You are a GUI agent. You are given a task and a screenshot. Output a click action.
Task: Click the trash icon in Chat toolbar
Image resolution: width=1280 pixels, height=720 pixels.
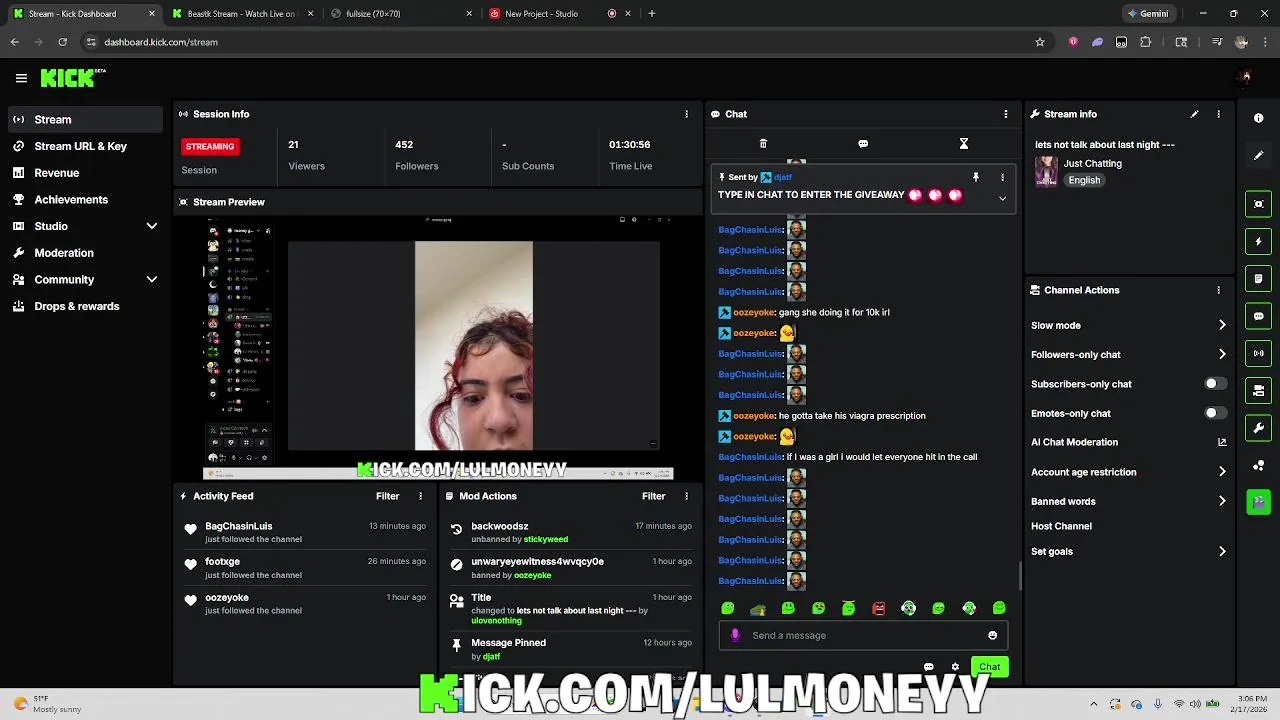[763, 144]
